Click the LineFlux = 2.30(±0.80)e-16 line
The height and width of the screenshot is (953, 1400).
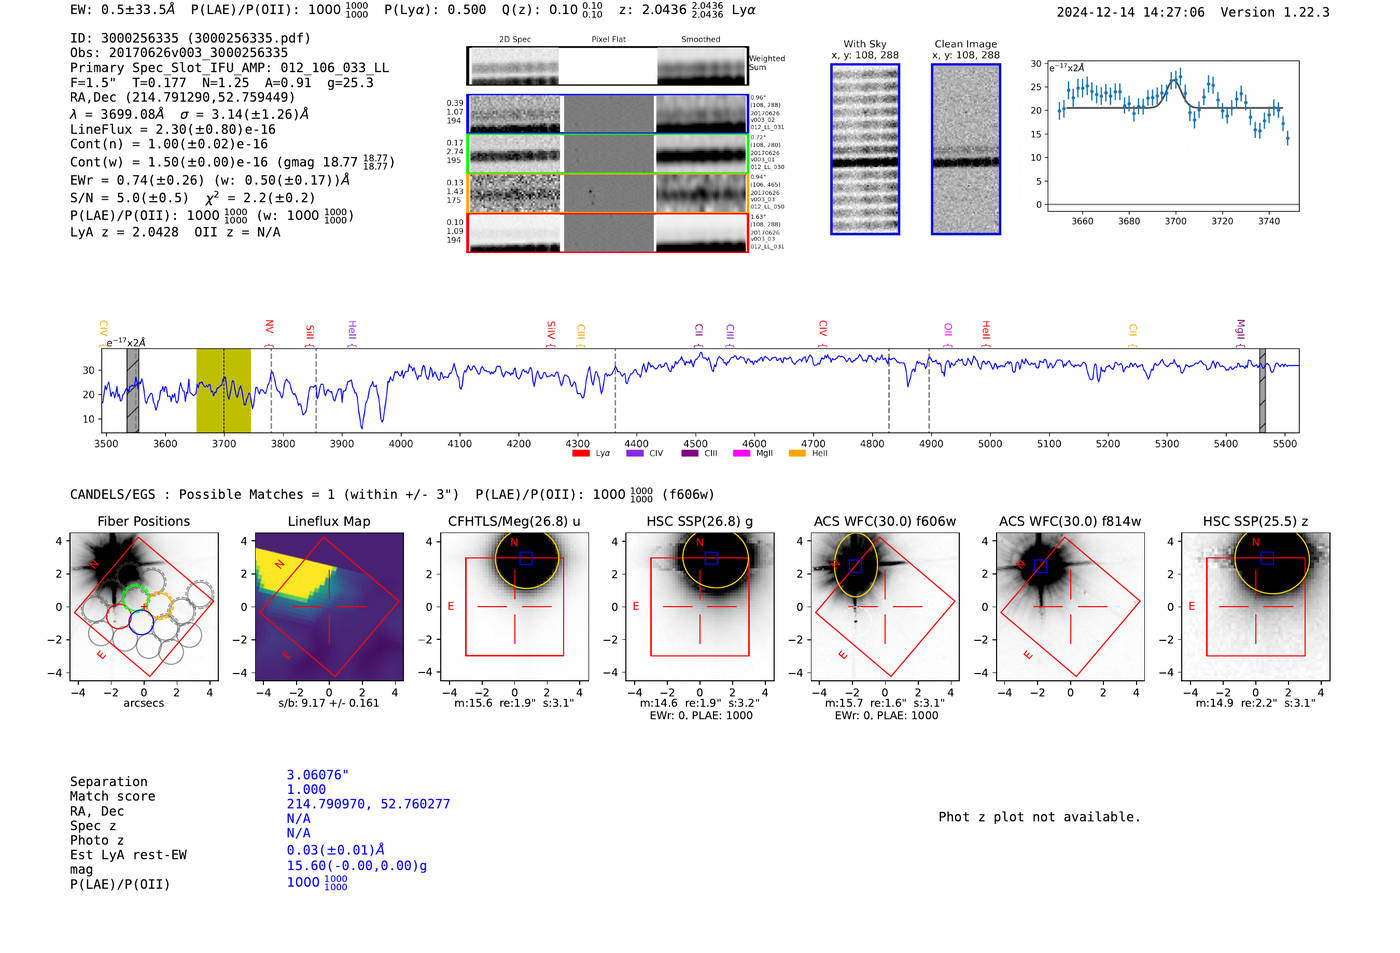click(x=173, y=129)
